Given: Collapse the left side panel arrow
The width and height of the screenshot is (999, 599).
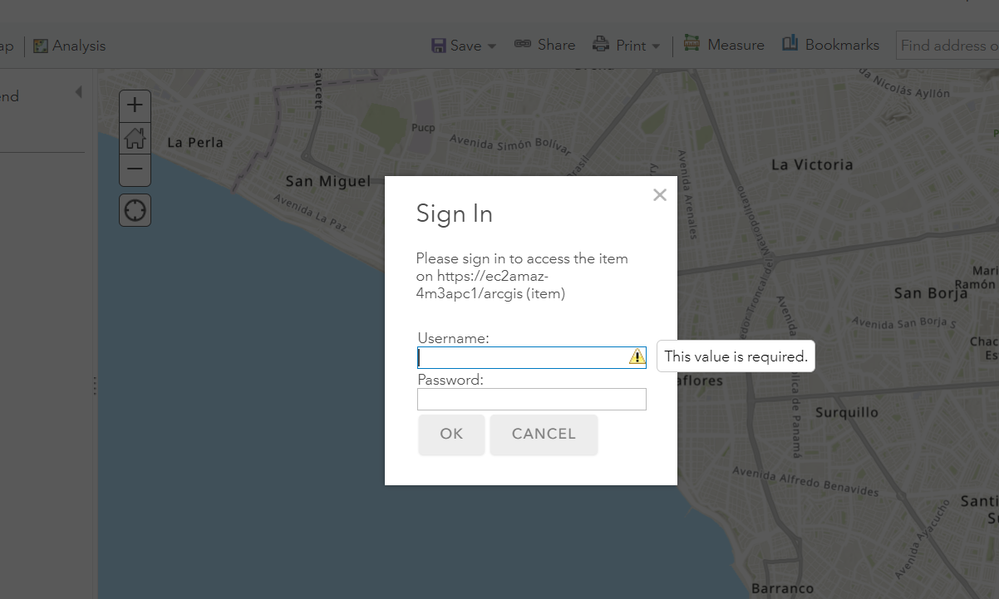Looking at the screenshot, I should 78,93.
